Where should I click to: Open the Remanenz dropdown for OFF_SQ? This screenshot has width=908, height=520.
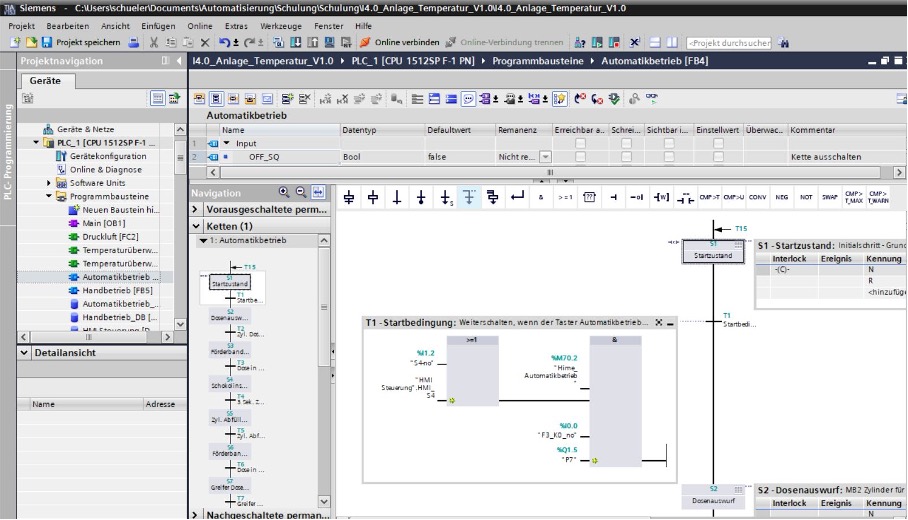tap(545, 157)
